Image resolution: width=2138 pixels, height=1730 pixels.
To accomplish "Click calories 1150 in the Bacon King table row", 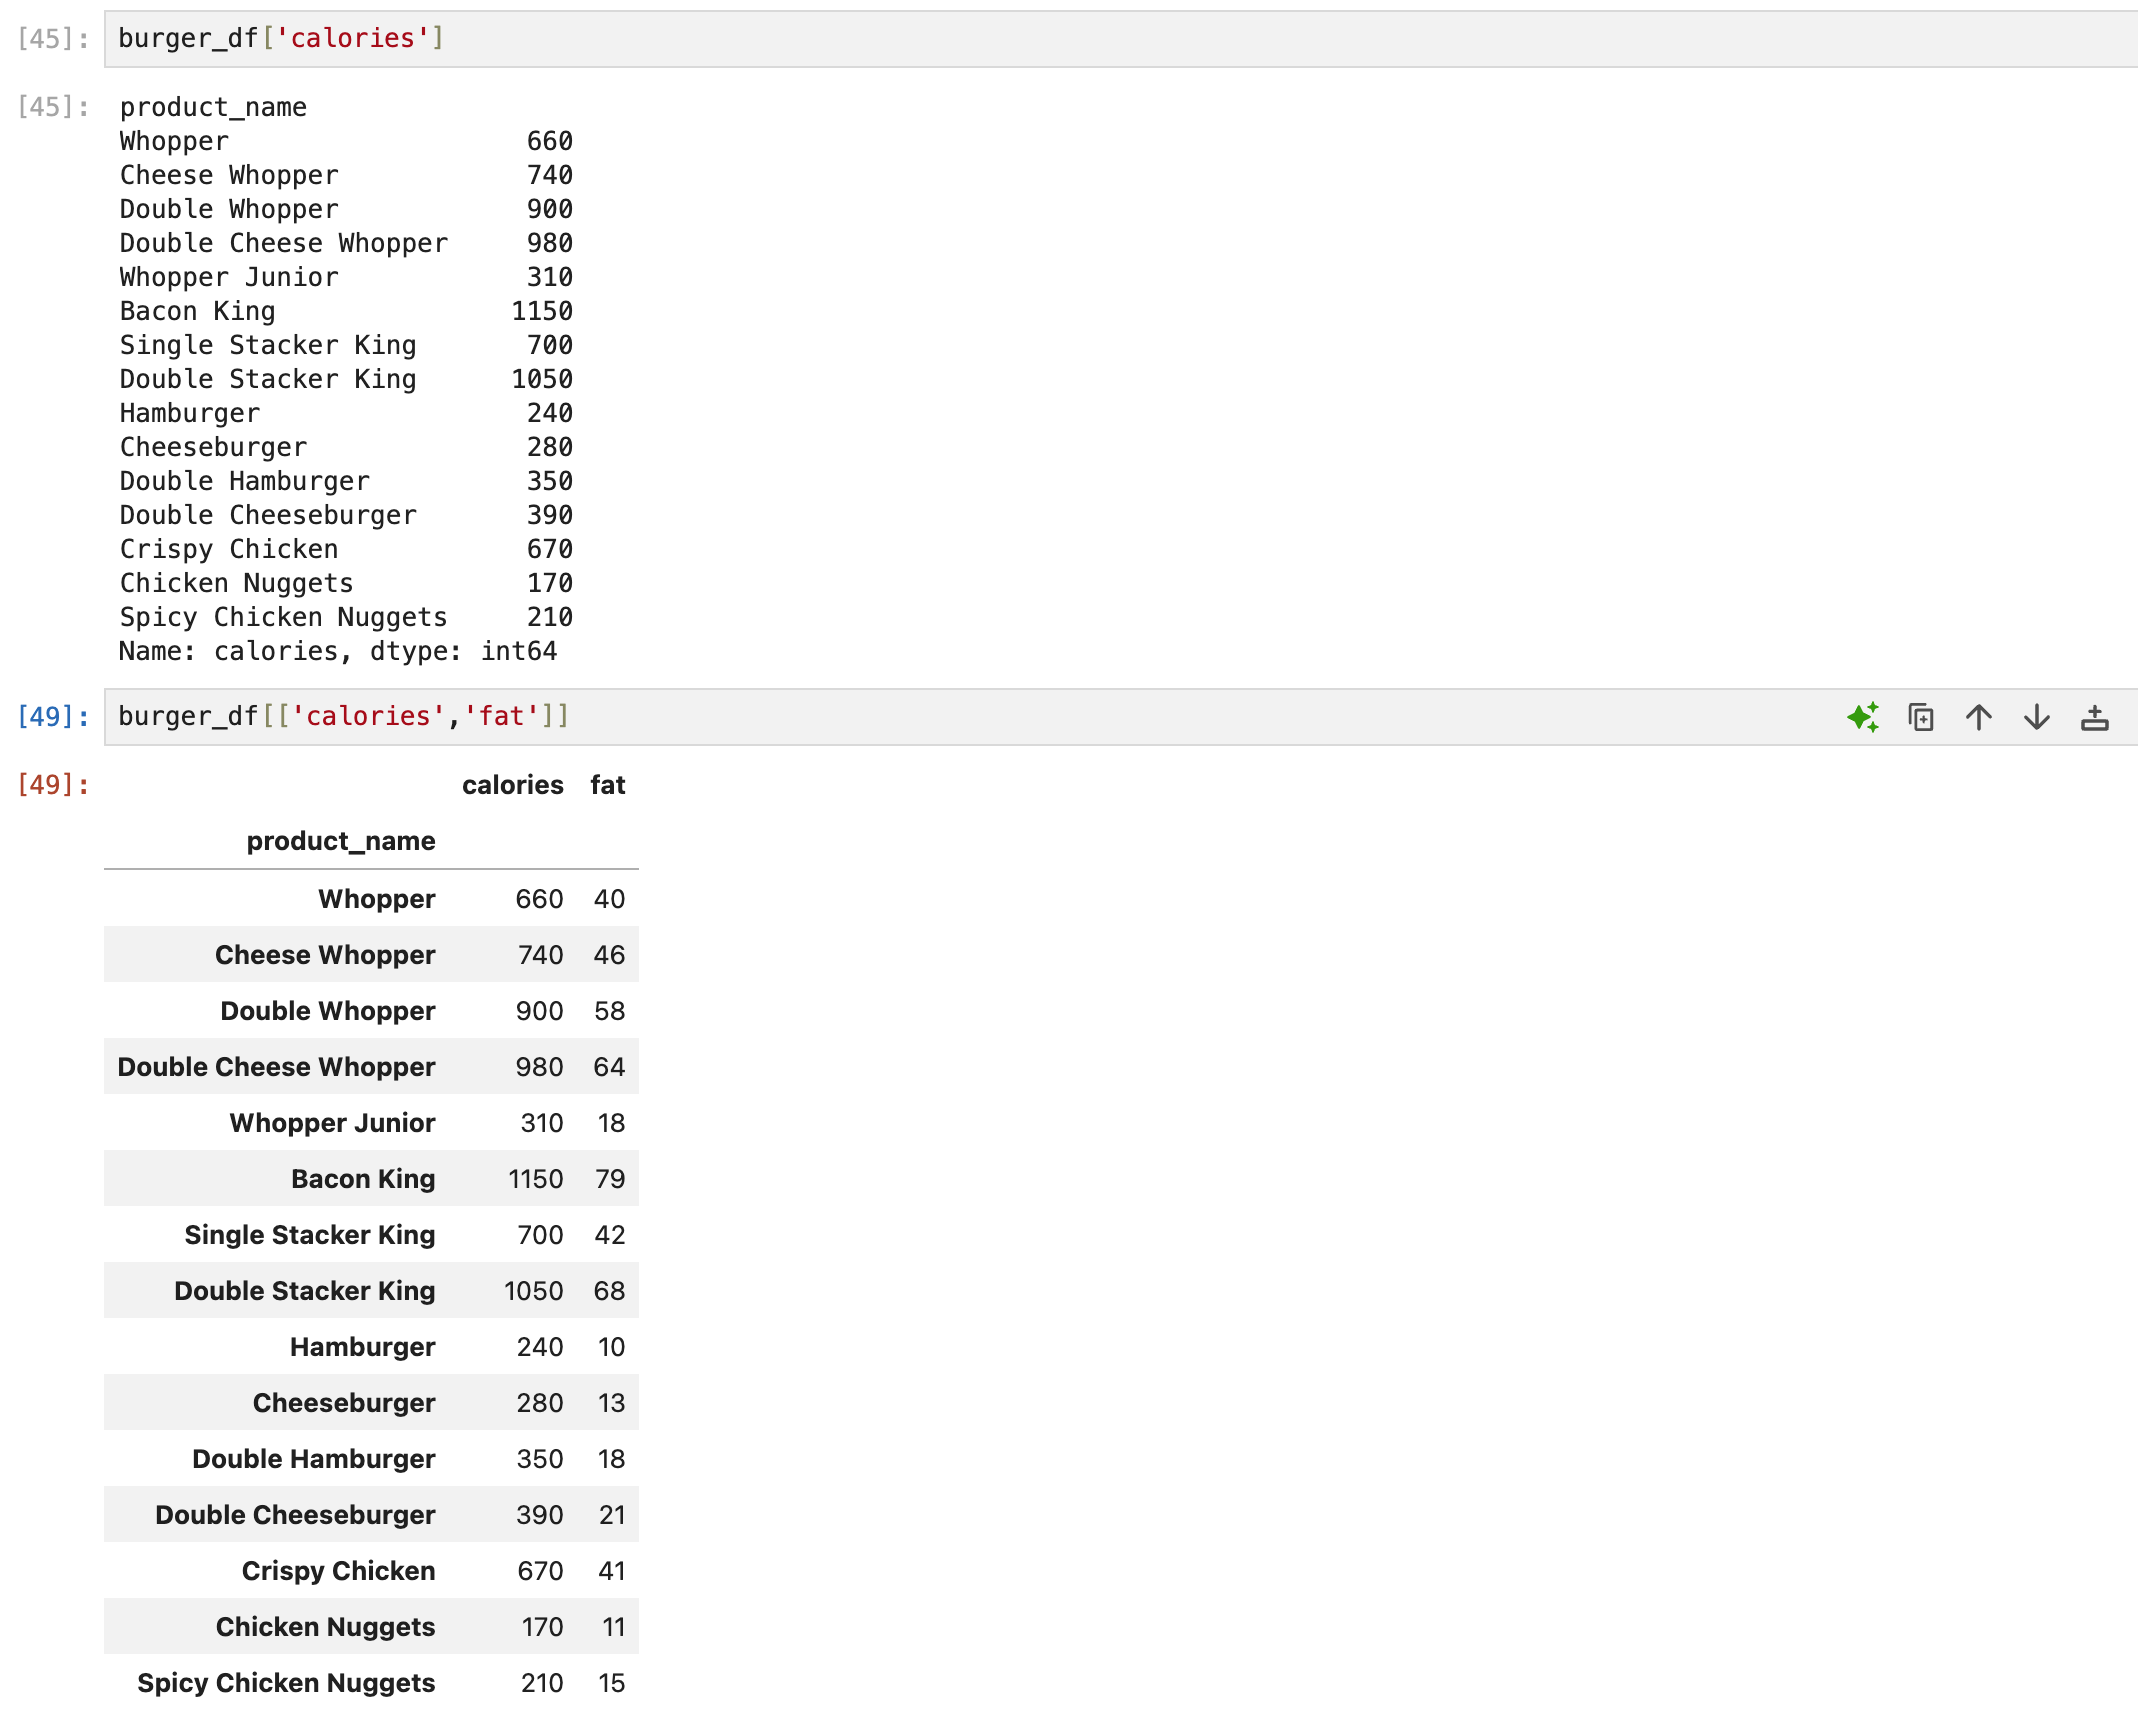I will [x=536, y=1179].
